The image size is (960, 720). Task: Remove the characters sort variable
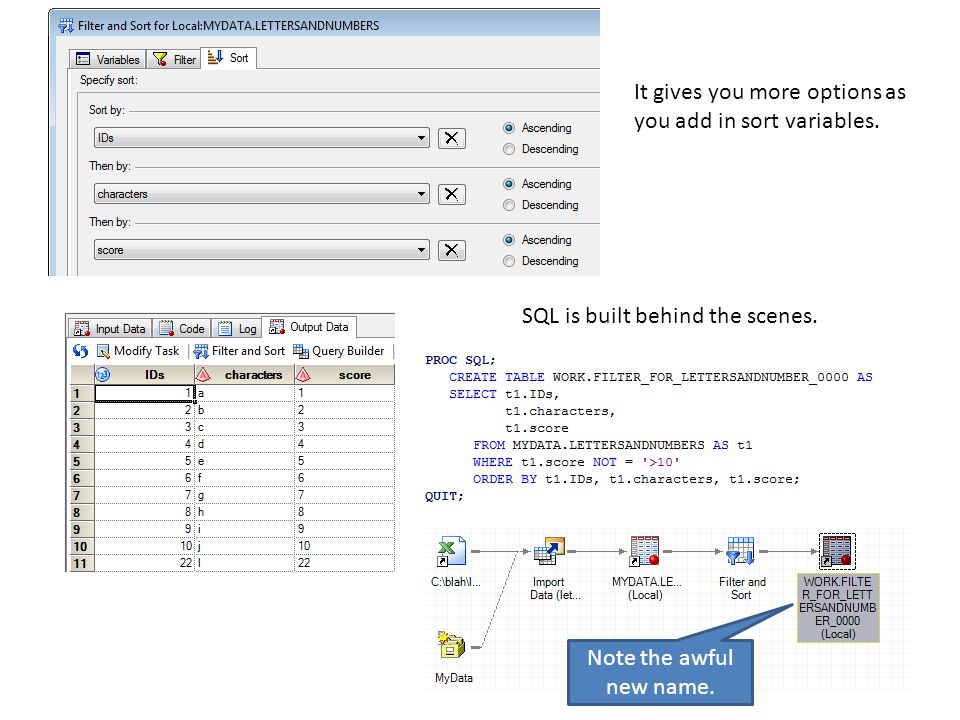pos(452,194)
